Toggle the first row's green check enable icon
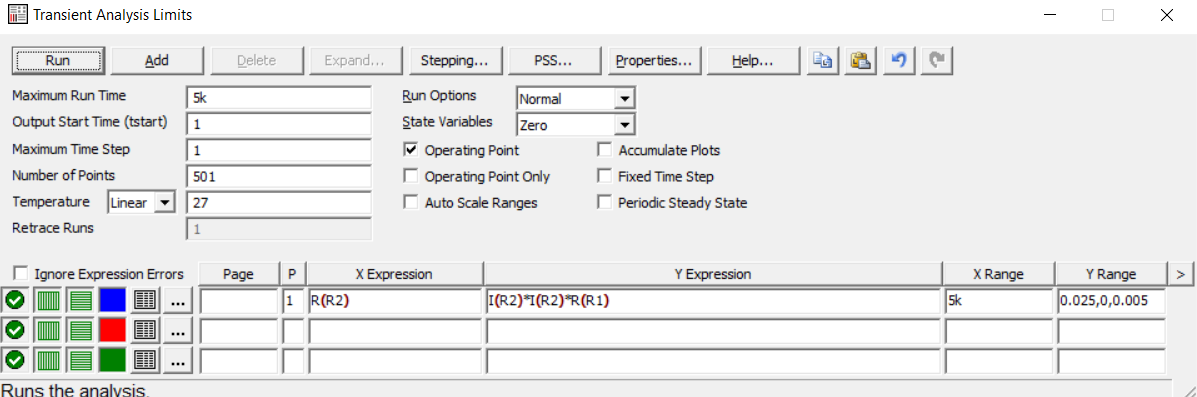Image resolution: width=1197 pixels, height=397 pixels. pos(14,301)
